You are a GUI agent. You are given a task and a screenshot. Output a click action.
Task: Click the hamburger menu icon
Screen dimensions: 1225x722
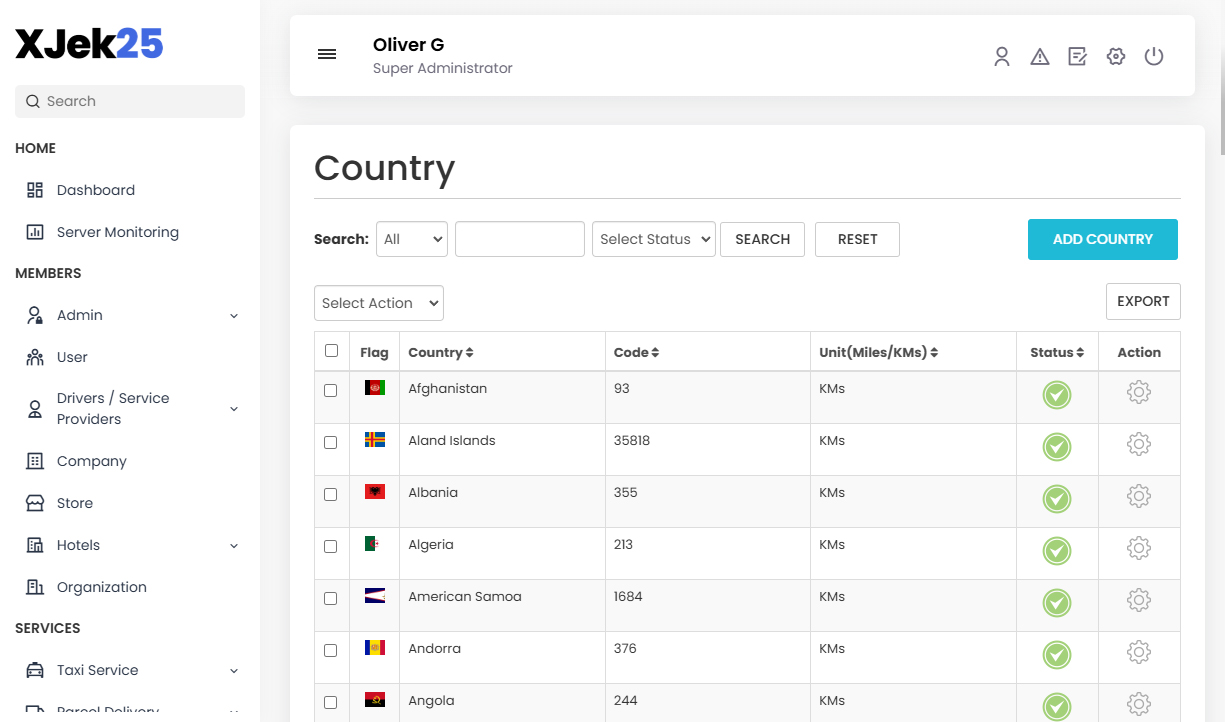327,55
